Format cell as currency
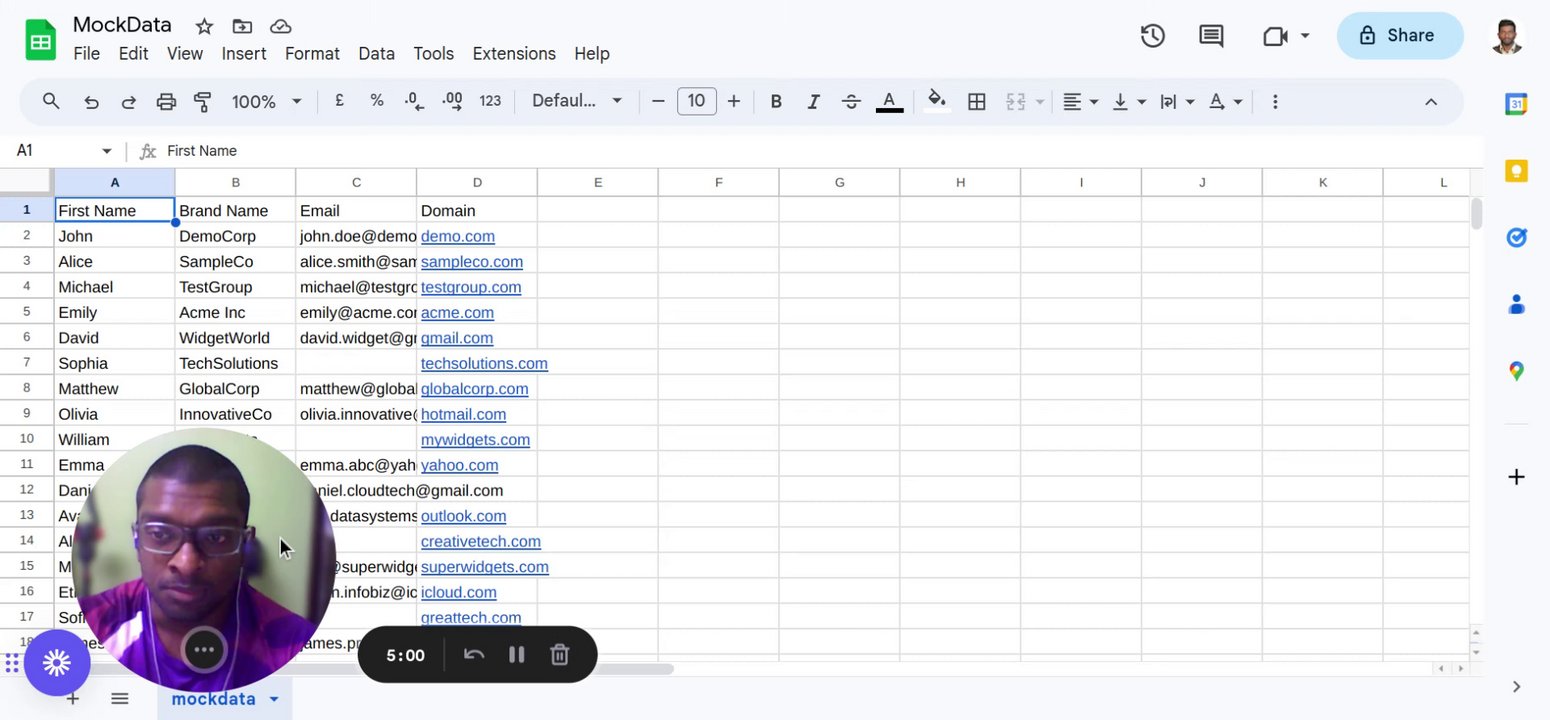 tap(340, 101)
